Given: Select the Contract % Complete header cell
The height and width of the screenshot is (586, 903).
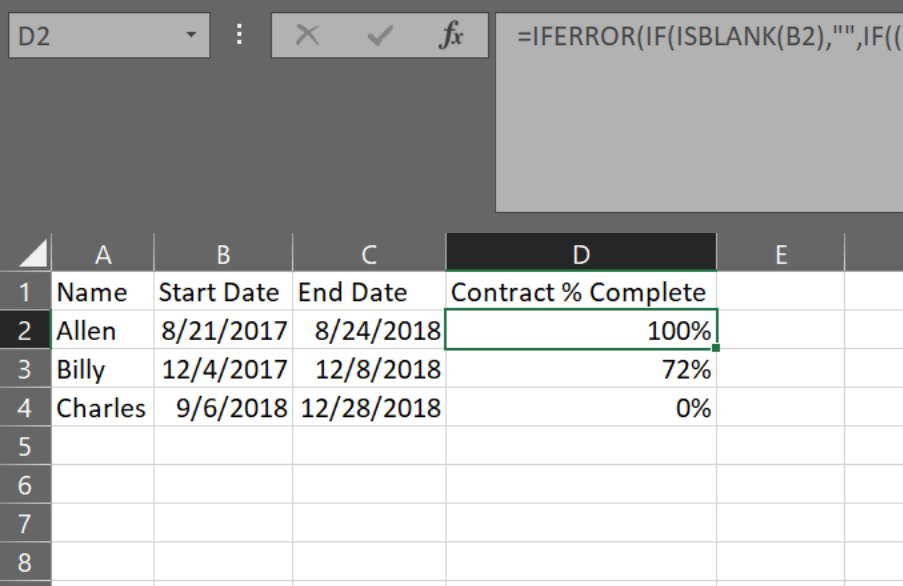Looking at the screenshot, I should pos(581,292).
